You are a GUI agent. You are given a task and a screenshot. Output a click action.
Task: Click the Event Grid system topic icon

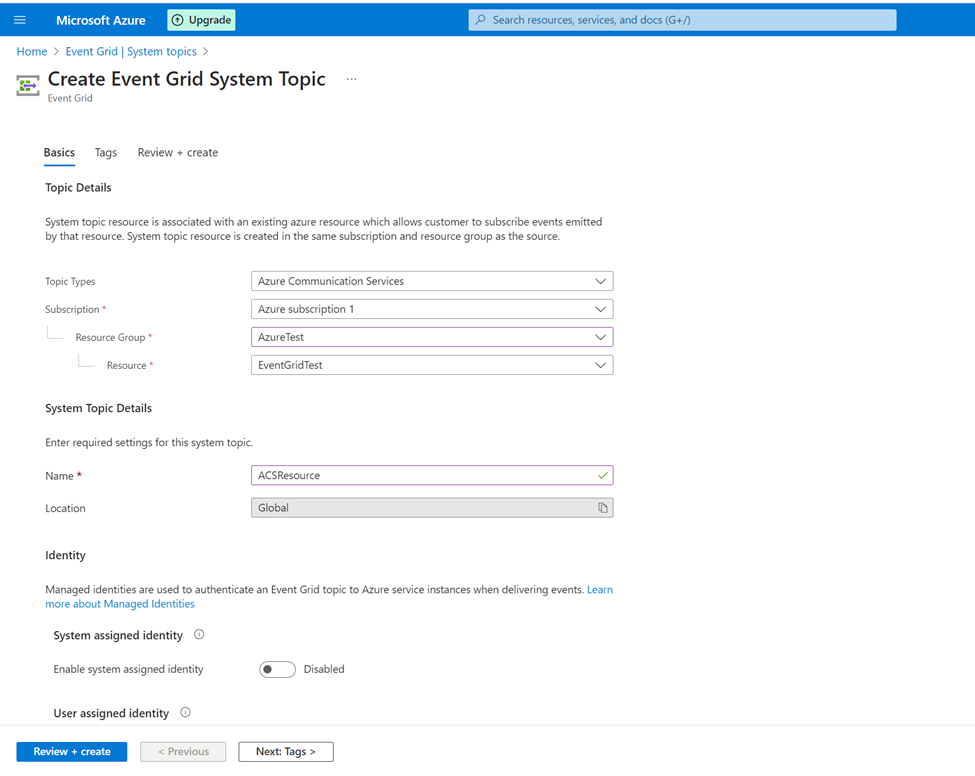(x=27, y=85)
